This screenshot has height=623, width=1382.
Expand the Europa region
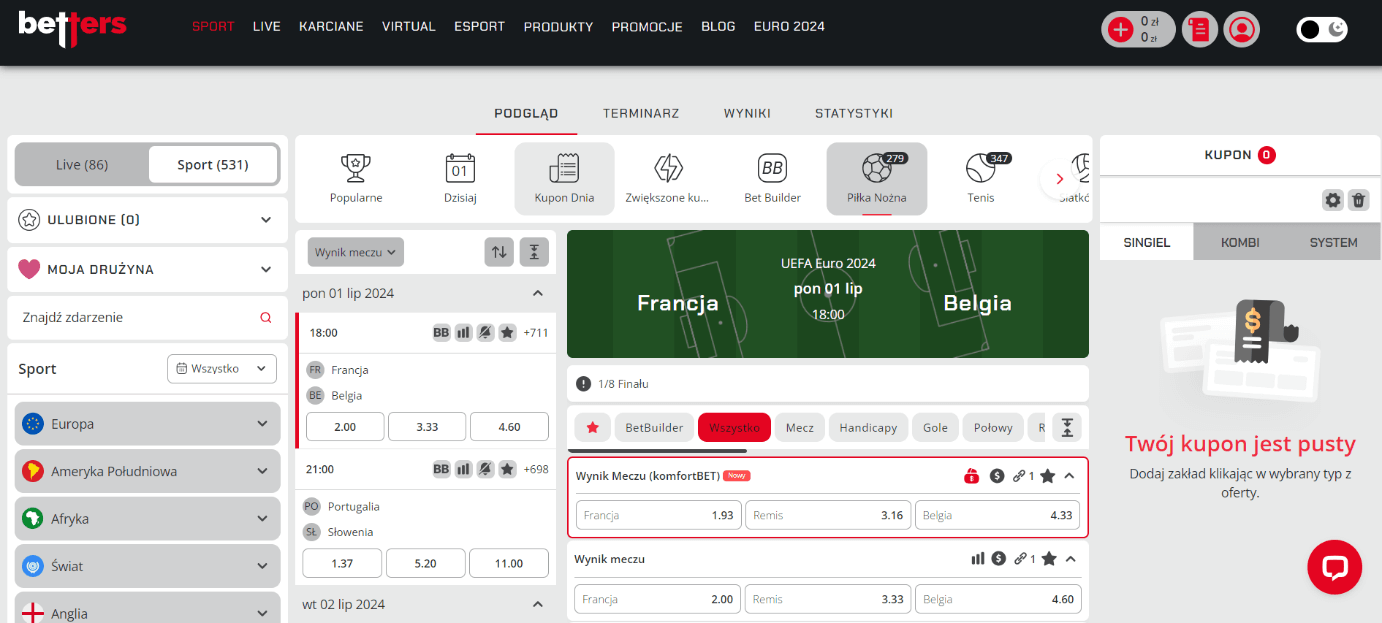tap(147, 424)
